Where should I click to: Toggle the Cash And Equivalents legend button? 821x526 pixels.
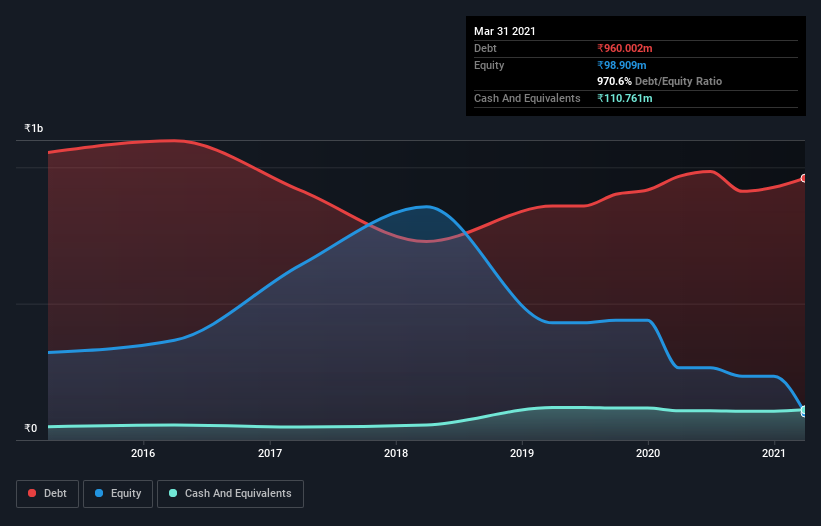coord(230,494)
